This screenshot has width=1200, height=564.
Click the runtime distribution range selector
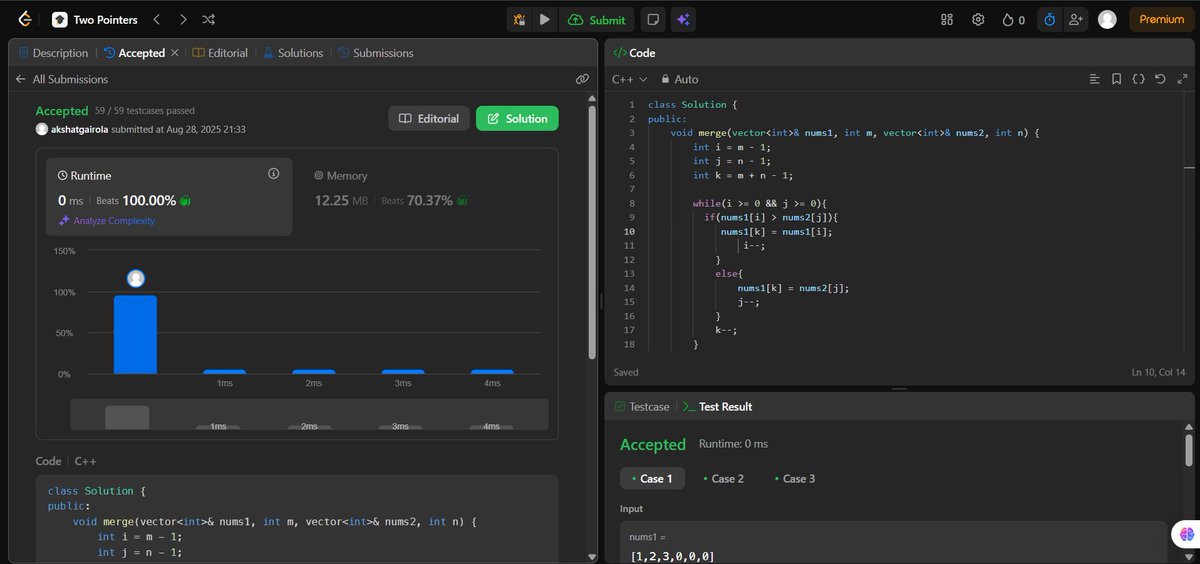coord(309,414)
